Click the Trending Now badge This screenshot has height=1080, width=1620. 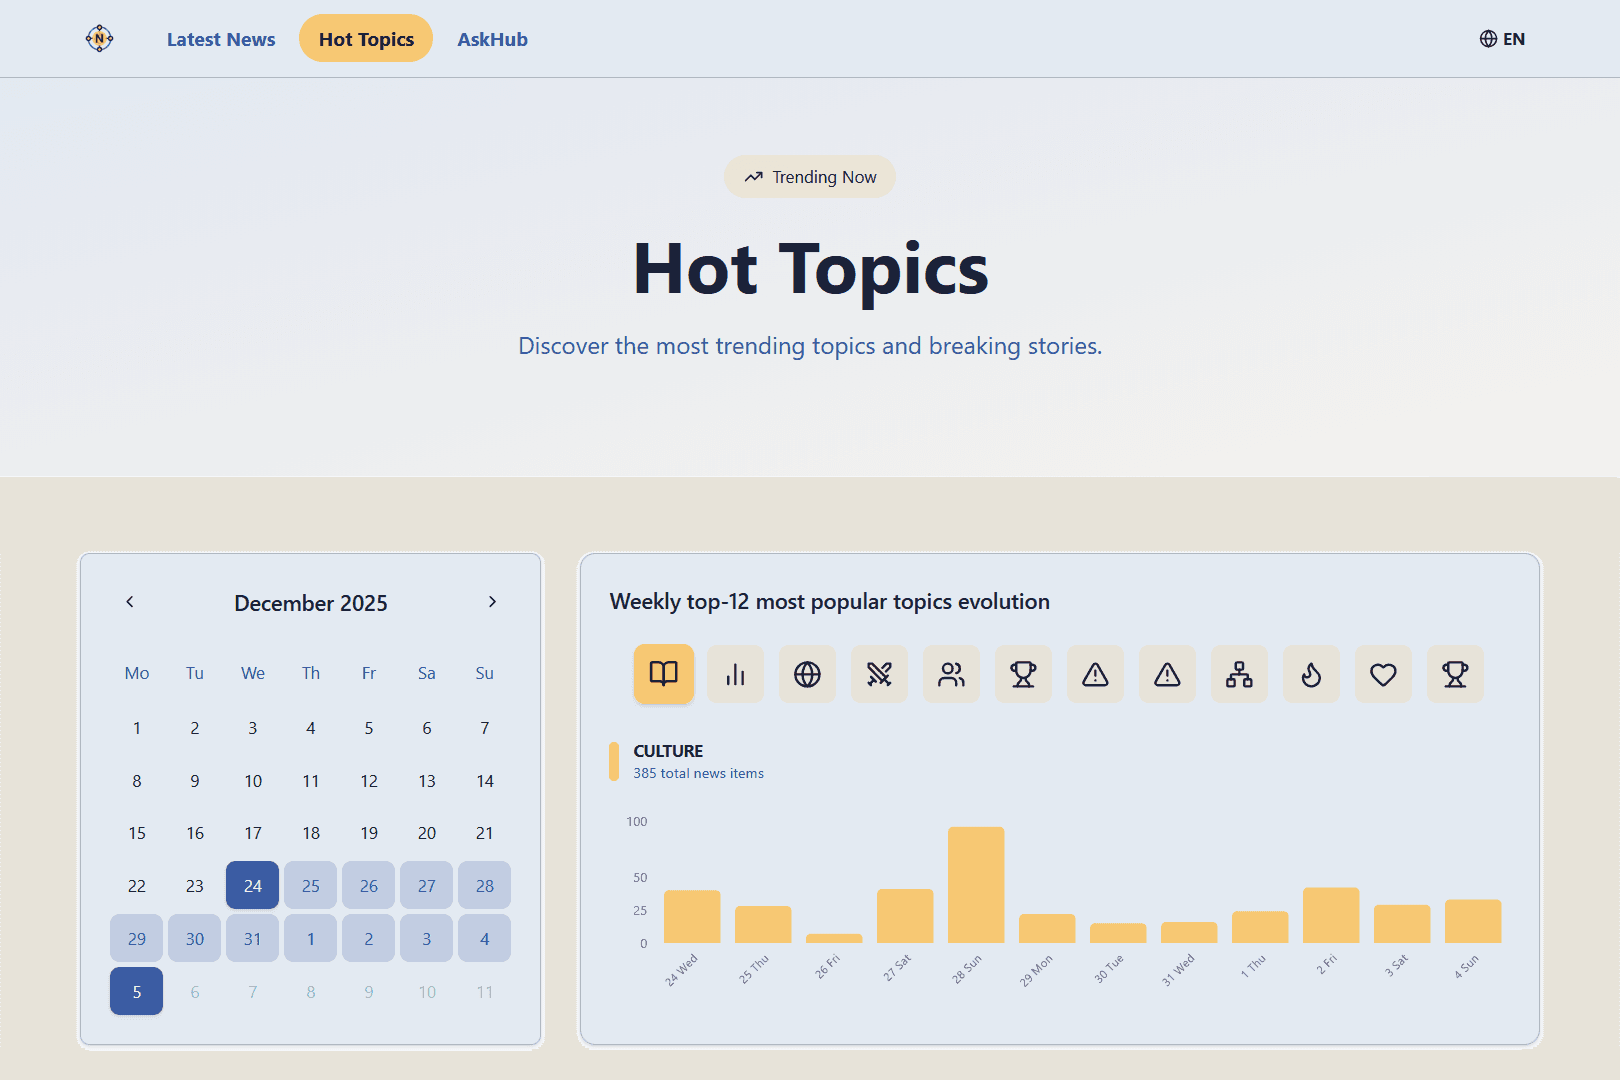[x=809, y=176]
